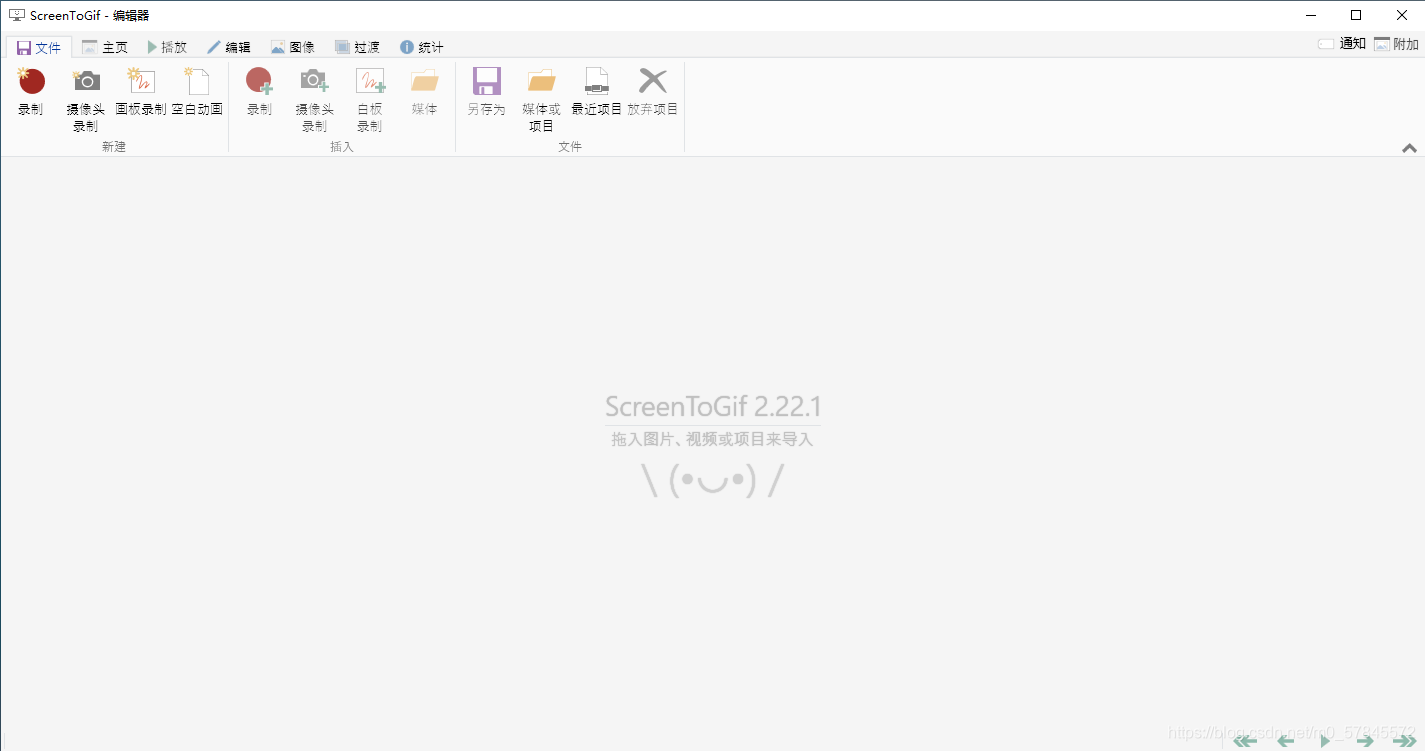Open the 统计 ribbon tab
1425x751 pixels.
(x=421, y=47)
